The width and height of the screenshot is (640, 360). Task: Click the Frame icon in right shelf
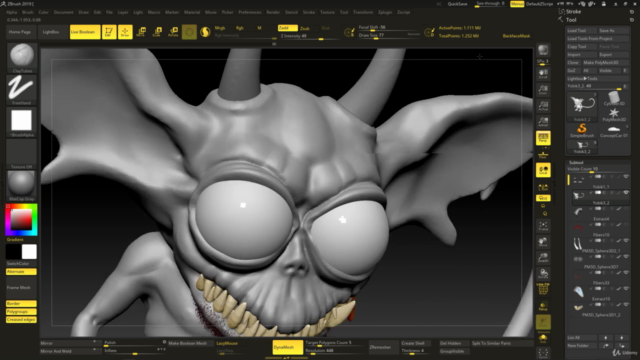click(x=543, y=226)
